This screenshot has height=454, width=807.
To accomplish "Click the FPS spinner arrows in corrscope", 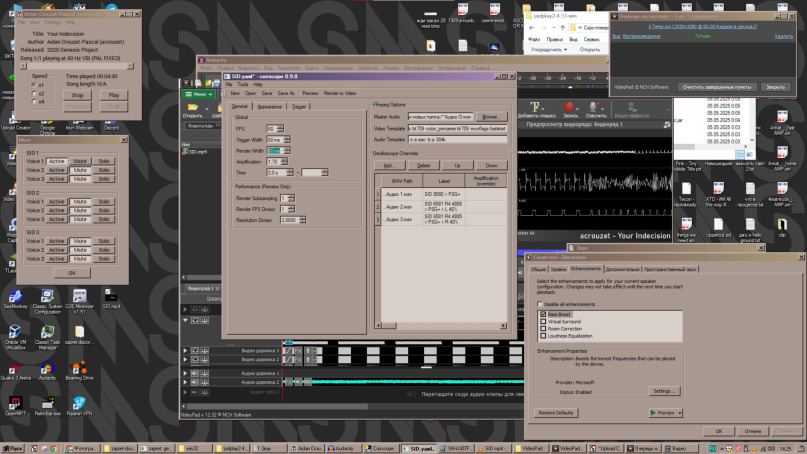I will pyautogui.click(x=282, y=129).
